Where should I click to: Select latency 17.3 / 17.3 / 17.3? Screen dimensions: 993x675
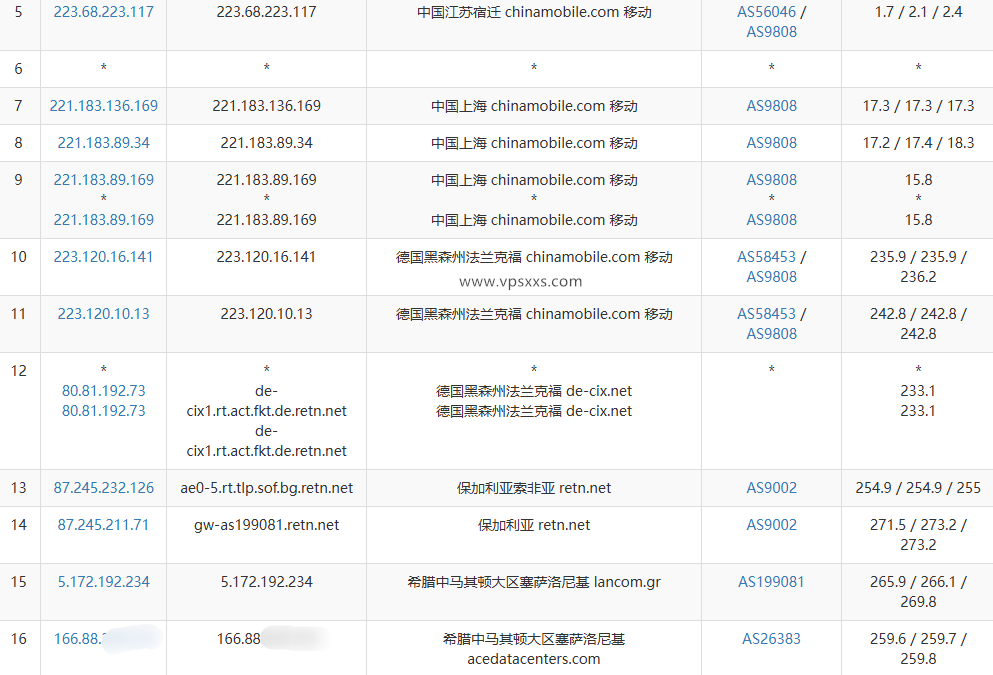(x=918, y=106)
